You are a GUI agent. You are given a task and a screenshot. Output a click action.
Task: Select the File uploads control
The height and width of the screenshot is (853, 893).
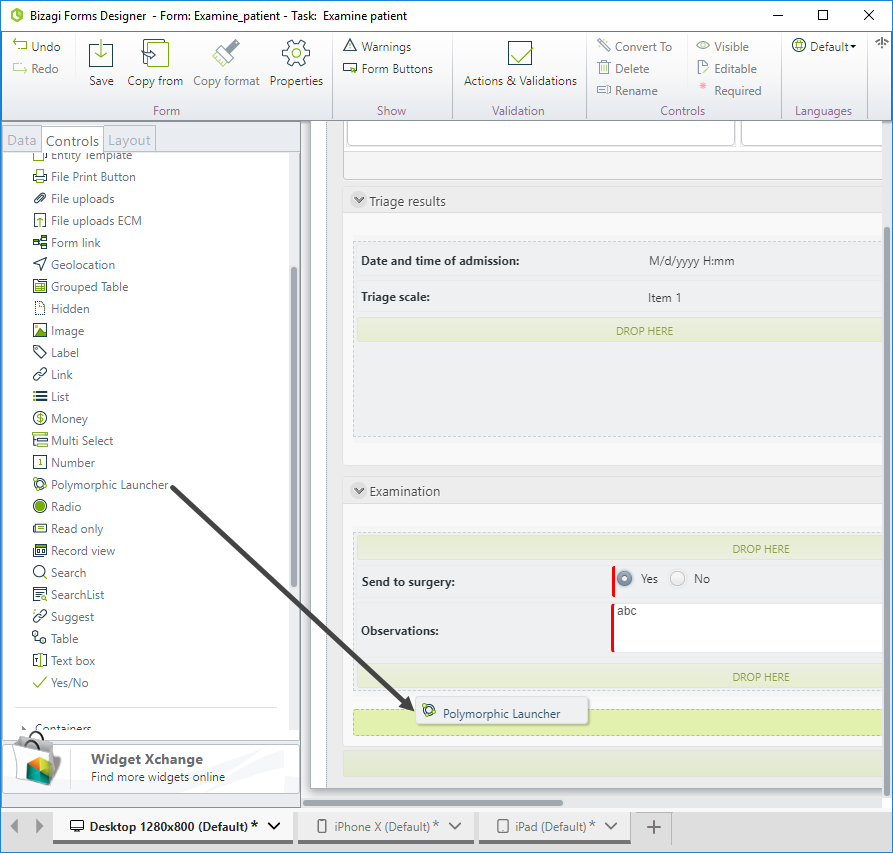73,199
